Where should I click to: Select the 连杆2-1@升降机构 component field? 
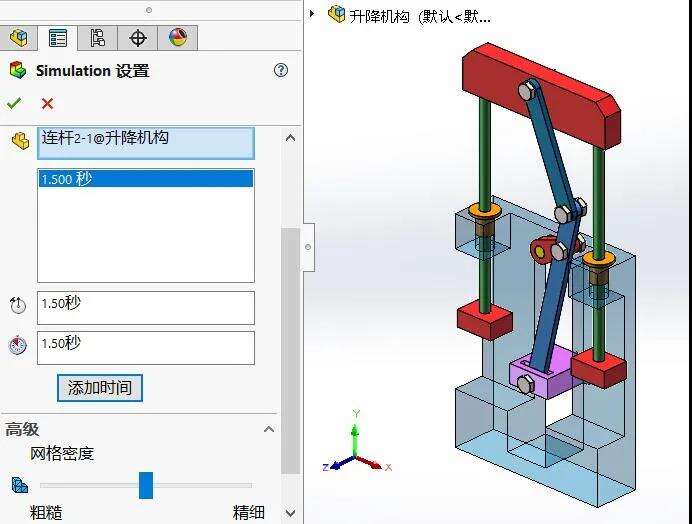pyautogui.click(x=146, y=143)
